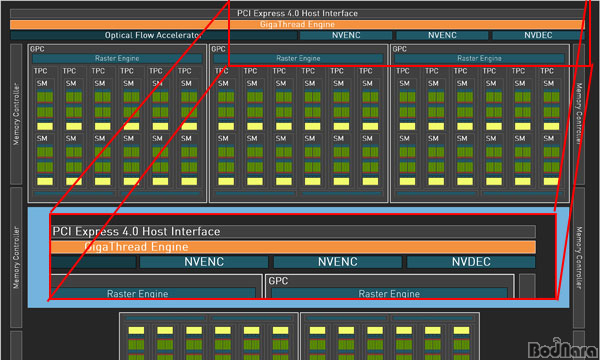
Task: Click the GPC label of the leftmost top cluster
Action: coord(37,49)
